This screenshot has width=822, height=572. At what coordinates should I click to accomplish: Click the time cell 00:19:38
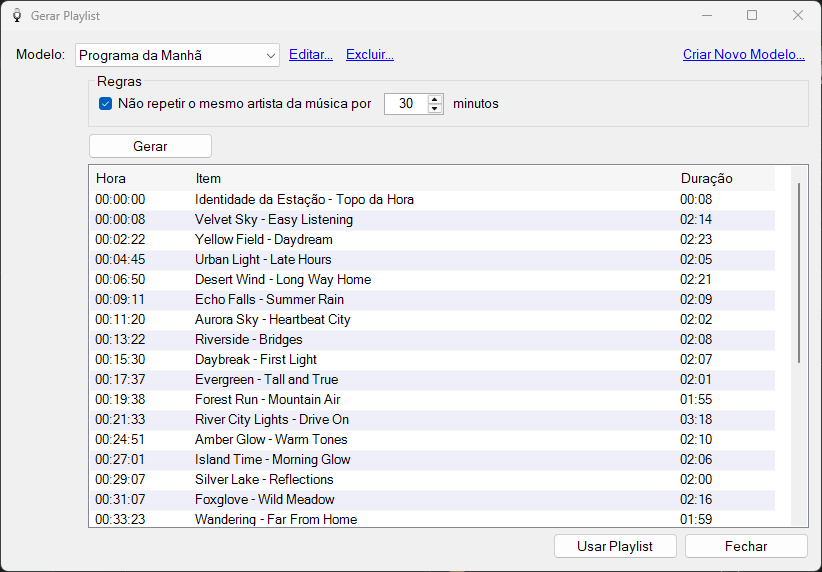[x=120, y=400]
